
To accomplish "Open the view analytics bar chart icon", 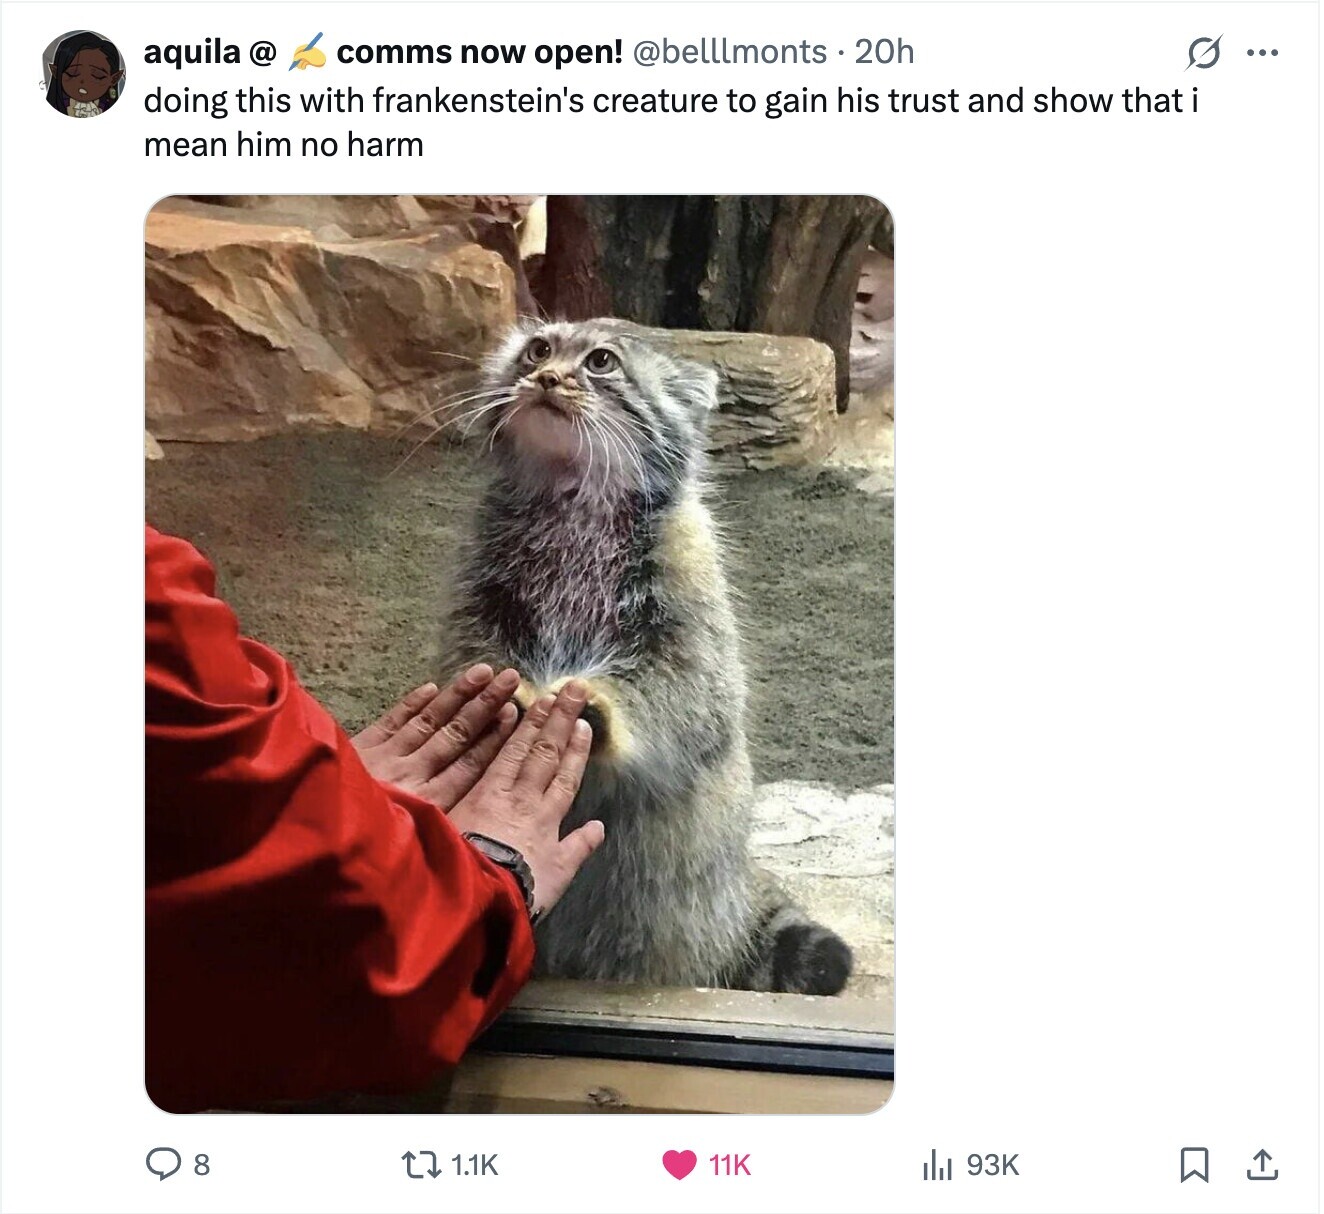I will (x=936, y=1164).
